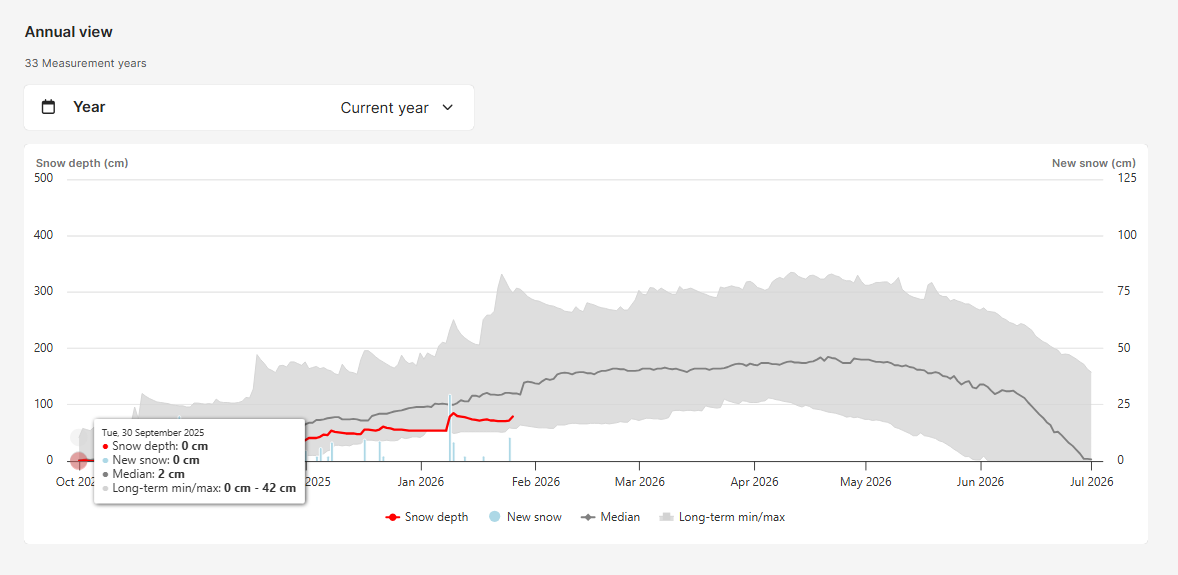The width and height of the screenshot is (1178, 575).
Task: Click the red bullet beside Snow depth in tooltip
Action: tap(105, 446)
